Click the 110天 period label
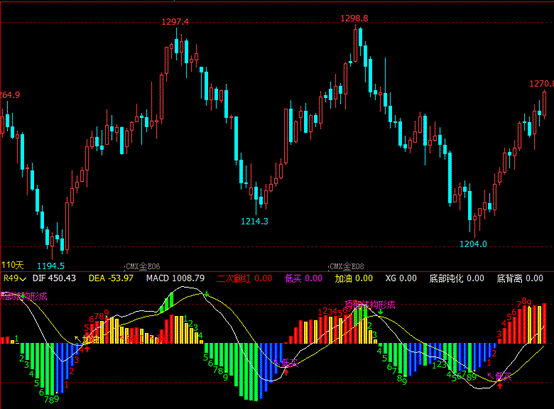Viewport: 554px width, 409px height. coord(12,265)
